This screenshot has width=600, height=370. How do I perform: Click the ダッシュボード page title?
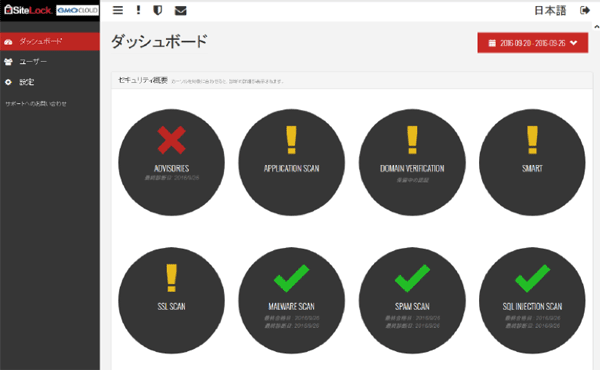tap(159, 41)
